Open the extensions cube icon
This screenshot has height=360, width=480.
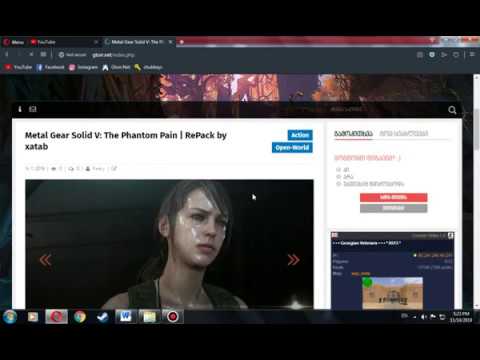(x=456, y=55)
